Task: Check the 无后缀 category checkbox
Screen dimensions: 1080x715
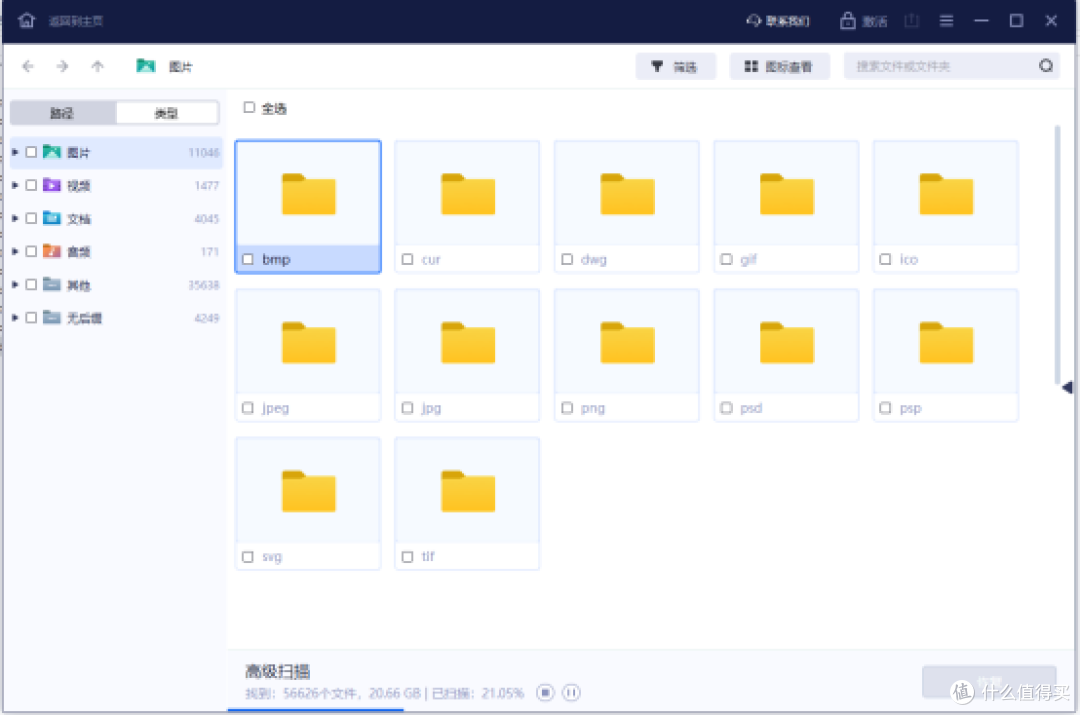Action: click(x=31, y=318)
